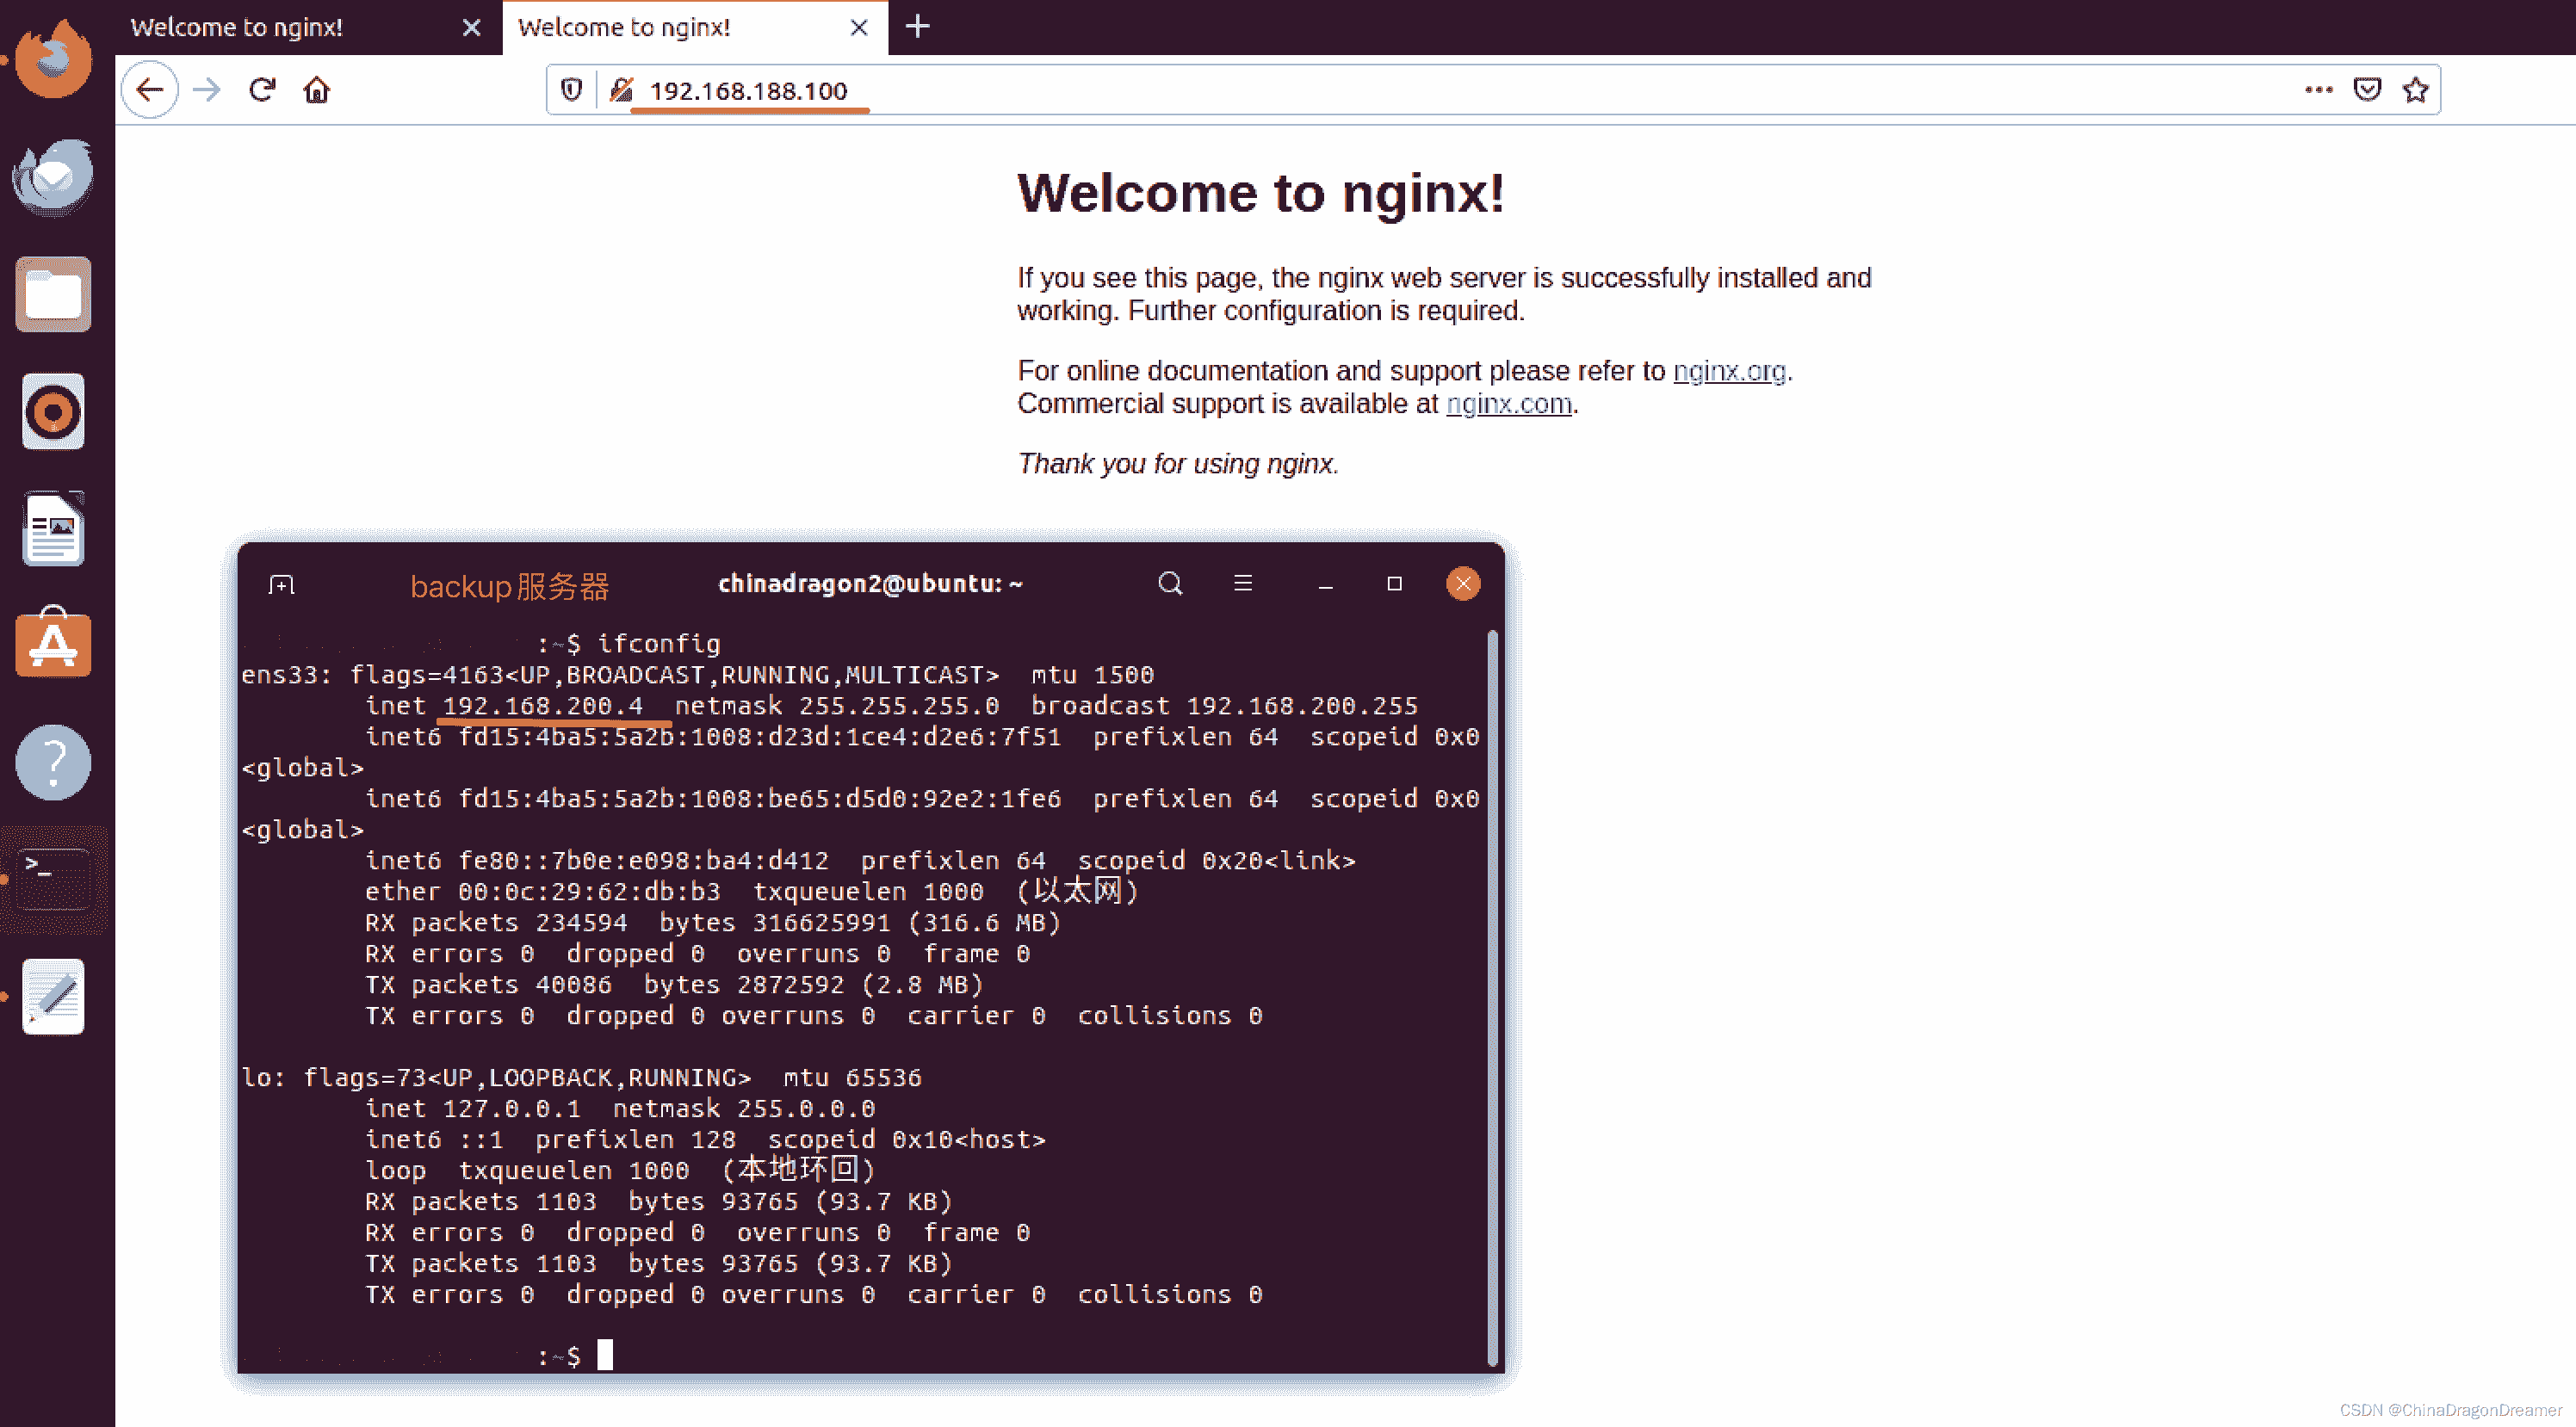Viewport: 2576px width, 1427px height.
Task: Launch LibreOffice Writer from the dock
Action: (x=53, y=528)
